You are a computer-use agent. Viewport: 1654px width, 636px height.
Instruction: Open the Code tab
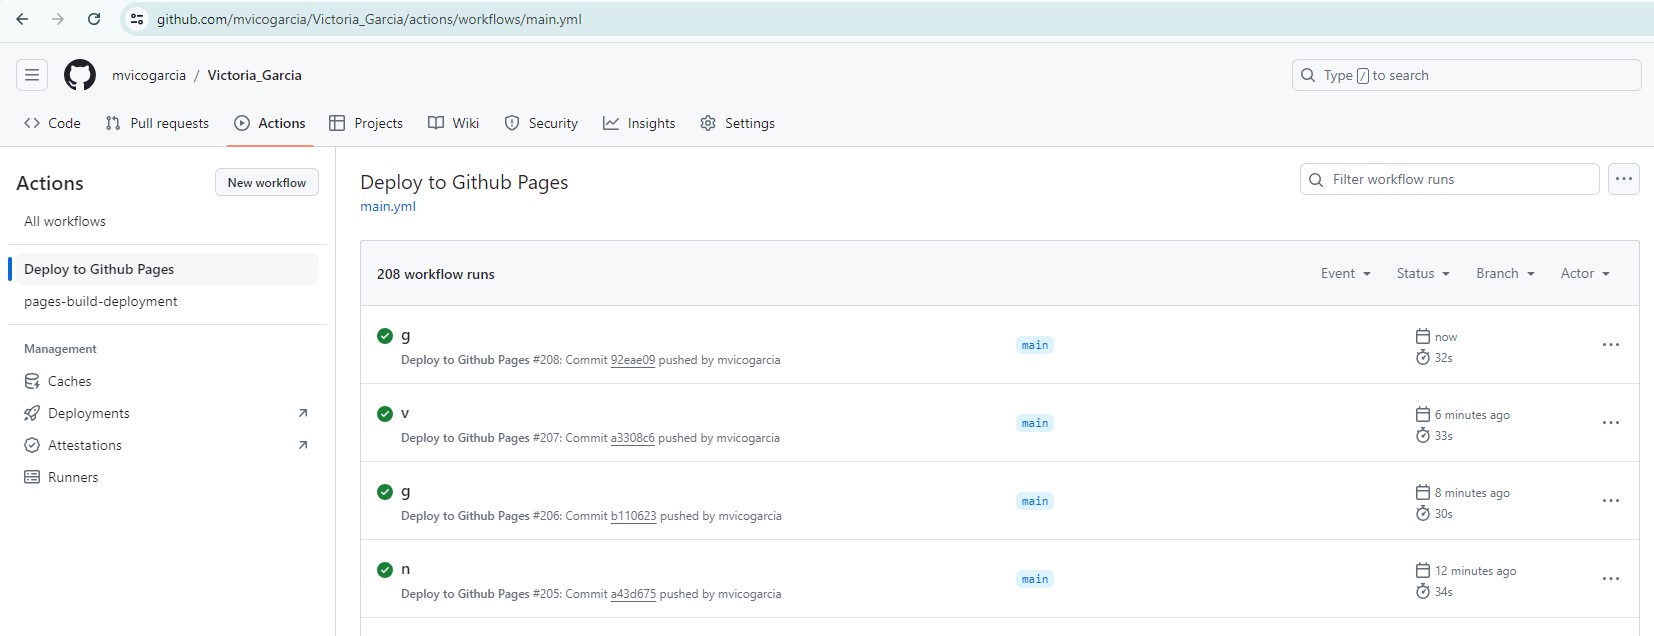(52, 123)
